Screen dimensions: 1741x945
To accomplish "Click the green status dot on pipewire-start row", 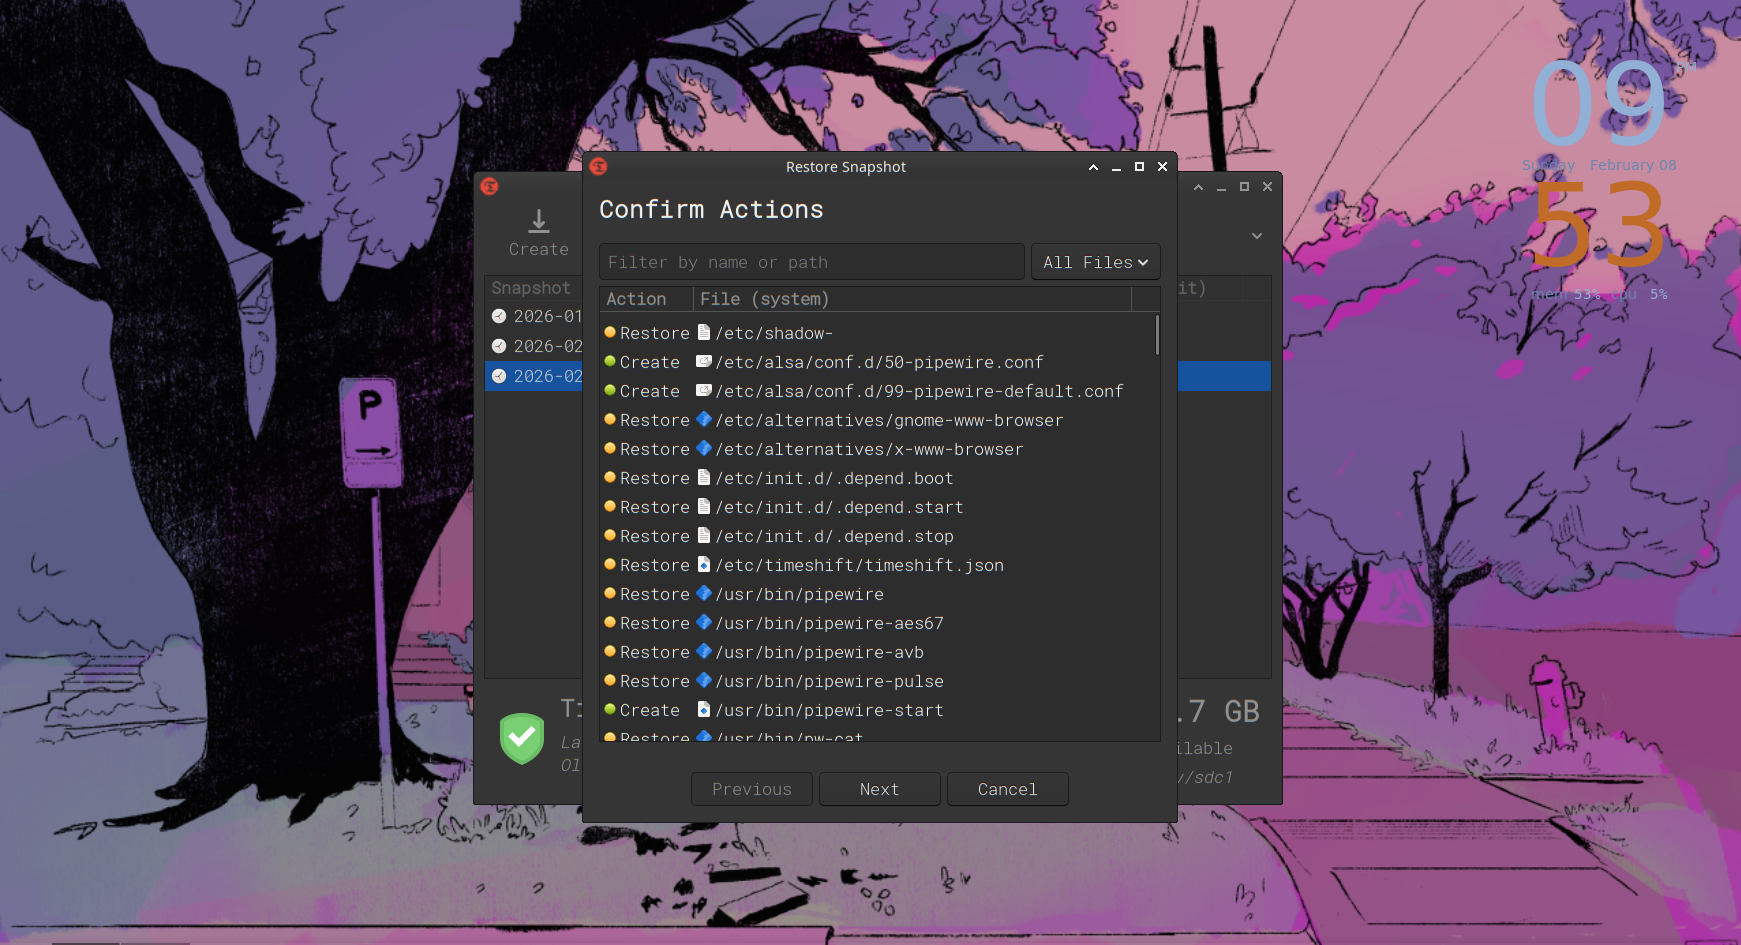I will click(610, 709).
